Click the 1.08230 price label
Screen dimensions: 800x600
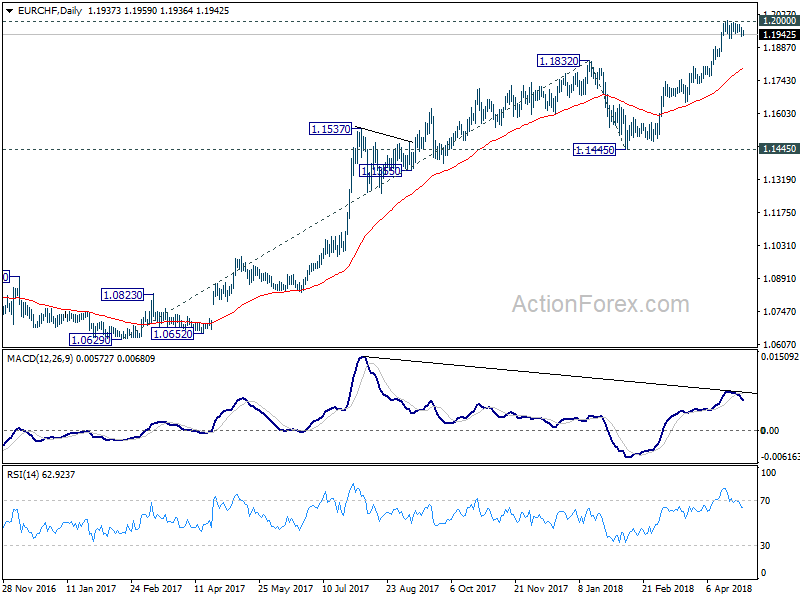point(122,295)
